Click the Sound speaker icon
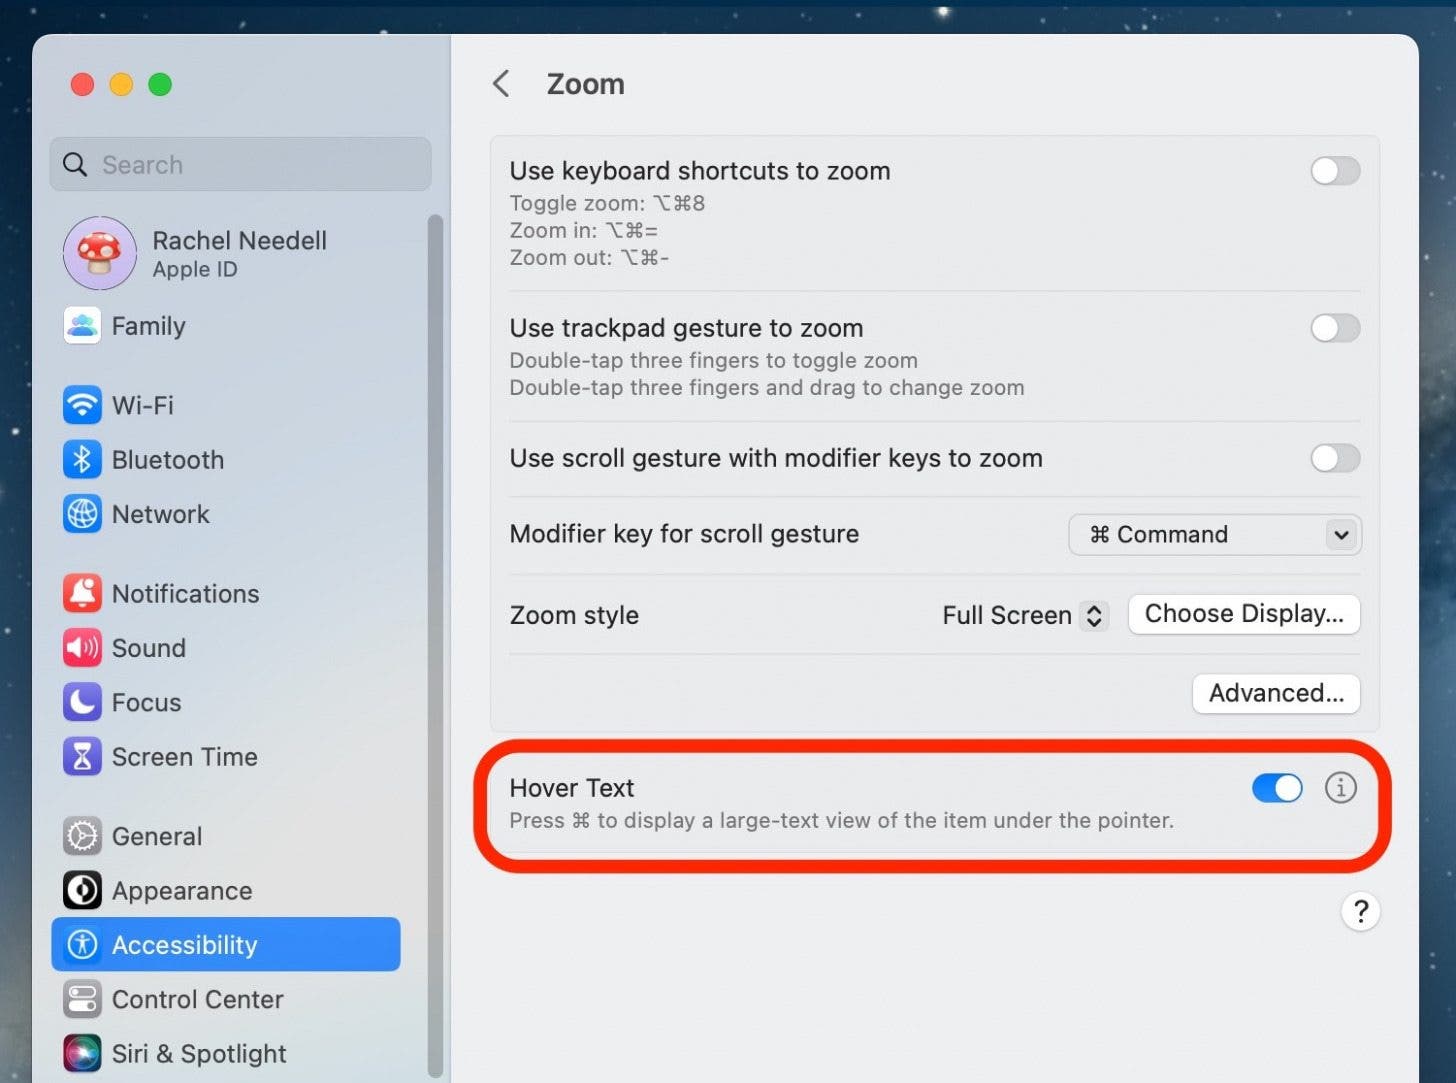This screenshot has height=1083, width=1456. pyautogui.click(x=82, y=648)
